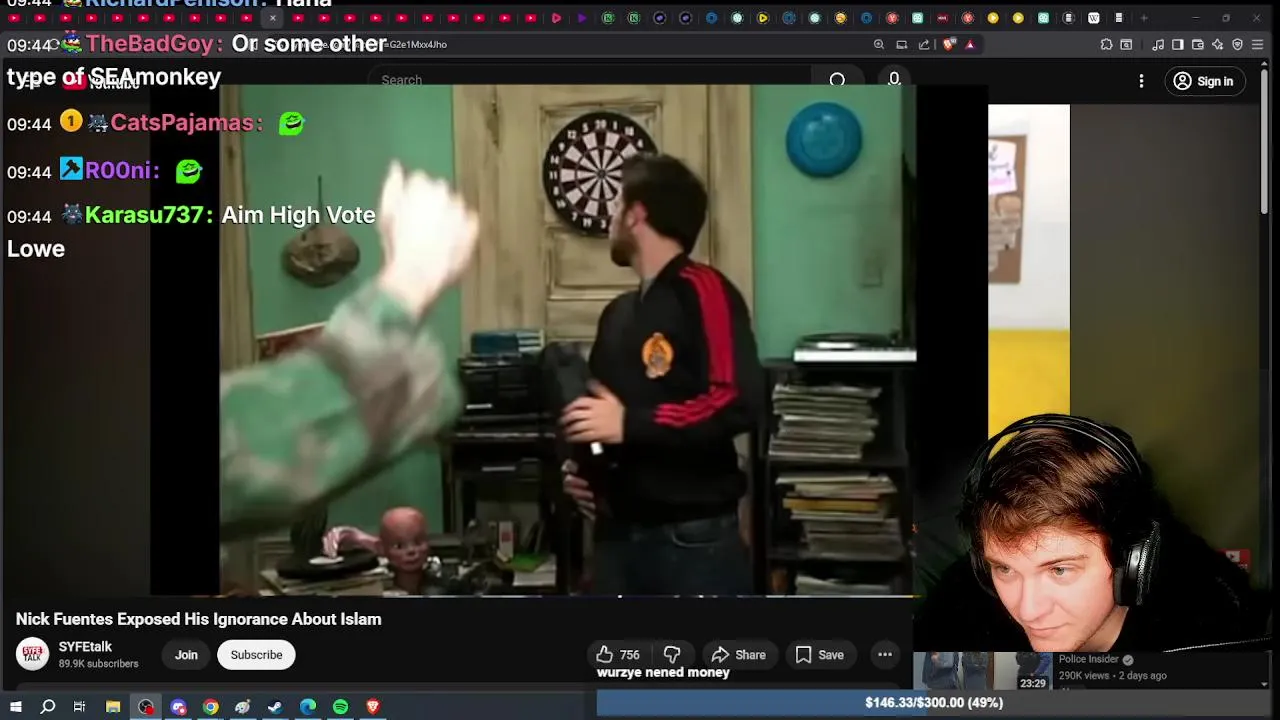This screenshot has height=720, width=1280.
Task: Close the active browser tab
Action: 272,18
